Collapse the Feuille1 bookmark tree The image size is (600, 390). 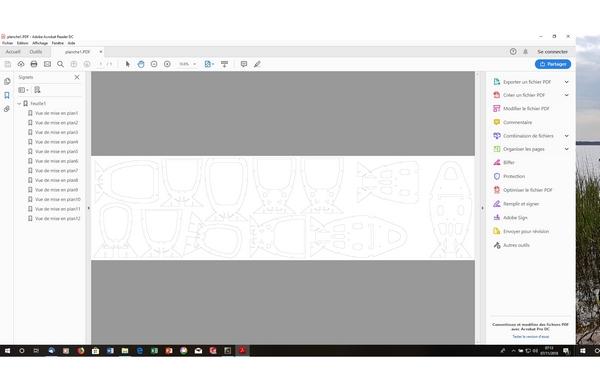(x=19, y=103)
